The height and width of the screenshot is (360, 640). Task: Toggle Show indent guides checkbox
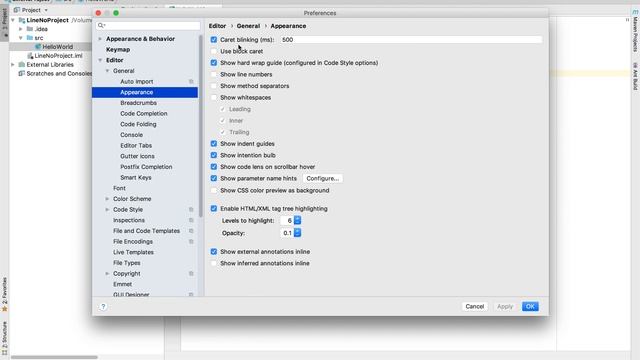pyautogui.click(x=214, y=144)
